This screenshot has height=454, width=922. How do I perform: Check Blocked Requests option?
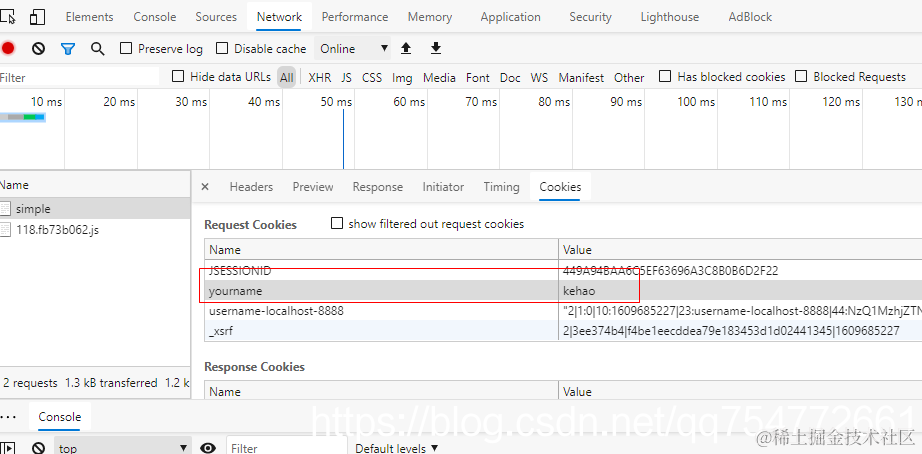pyautogui.click(x=801, y=76)
